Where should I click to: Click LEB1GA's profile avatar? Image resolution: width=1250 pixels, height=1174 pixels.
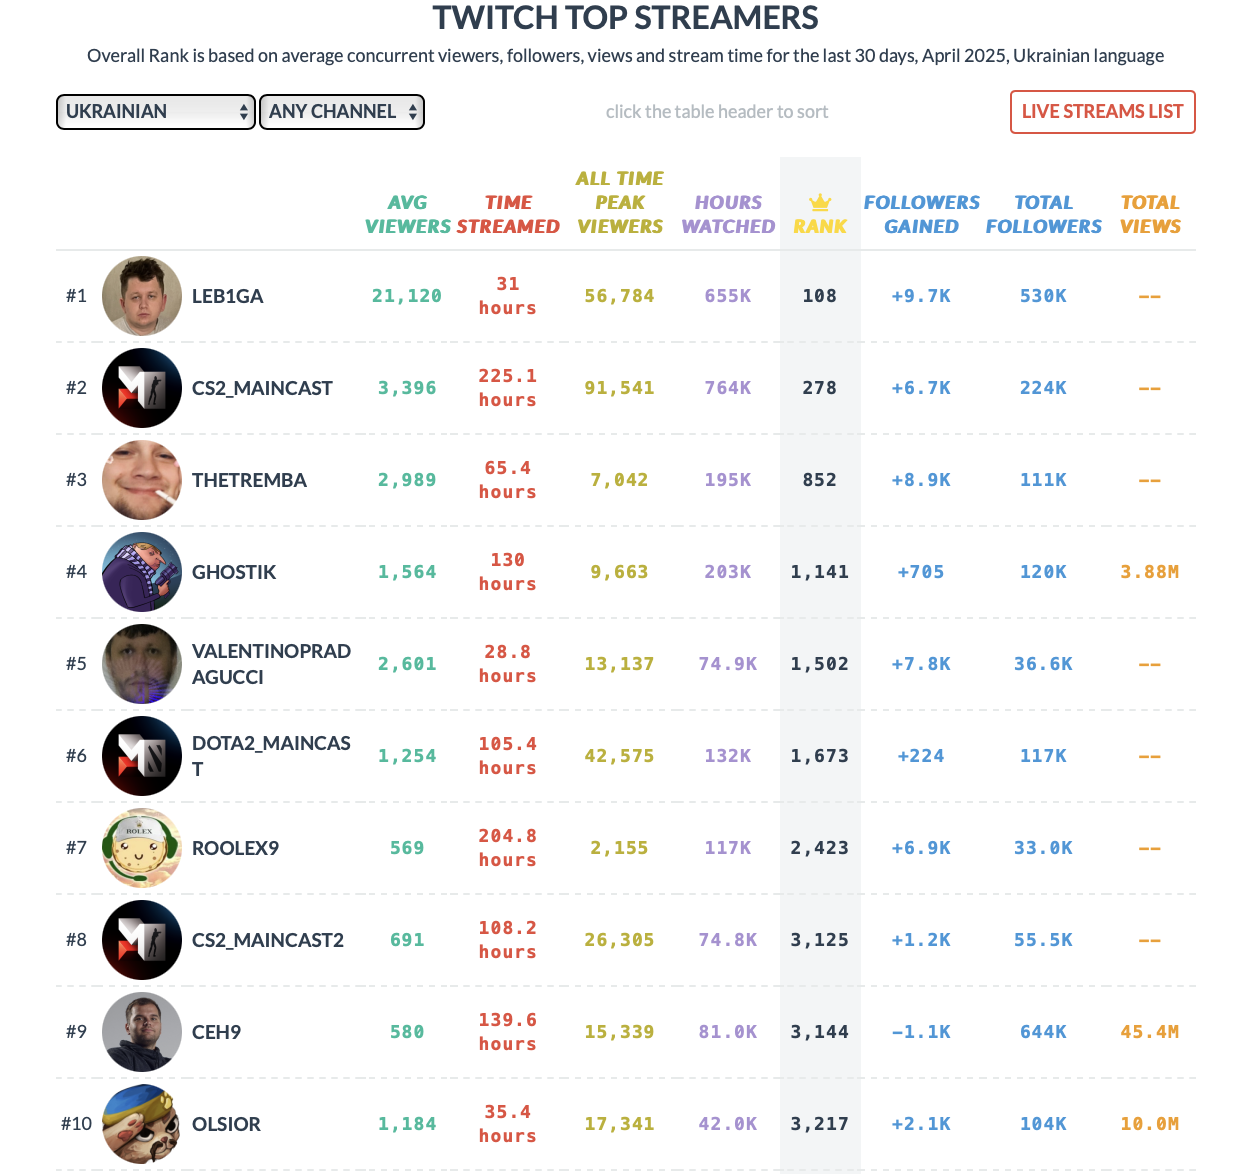pos(141,296)
